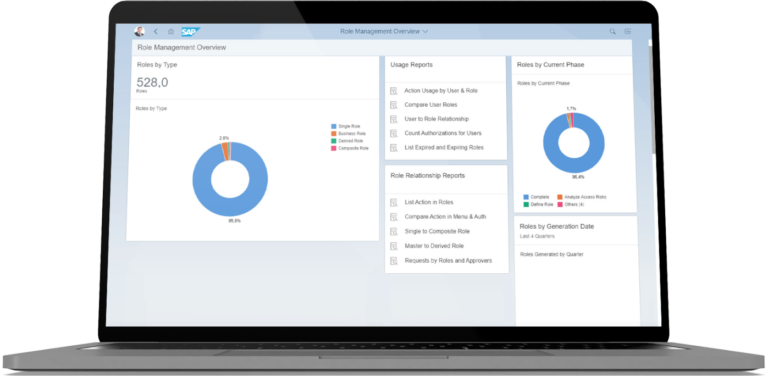Open Single to Composite Role report
768x376 pixels.
coord(437,231)
